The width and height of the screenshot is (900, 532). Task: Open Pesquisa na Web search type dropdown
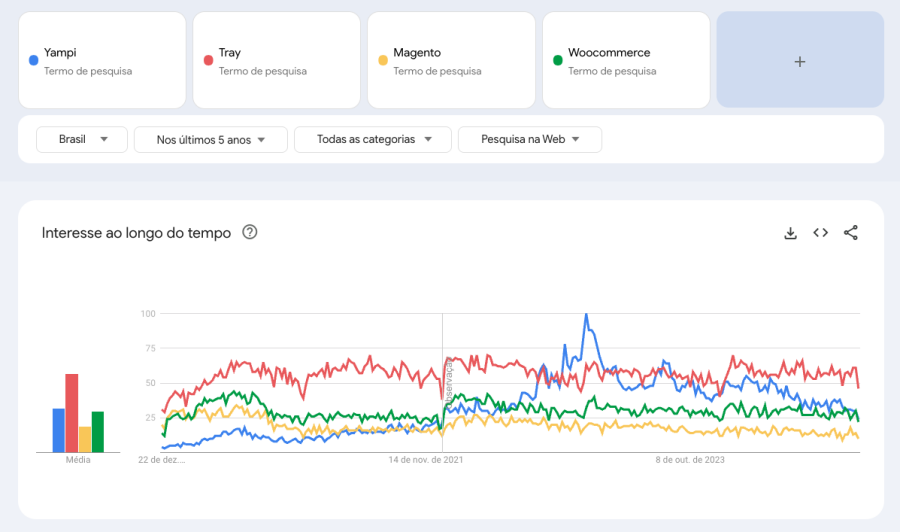point(530,139)
